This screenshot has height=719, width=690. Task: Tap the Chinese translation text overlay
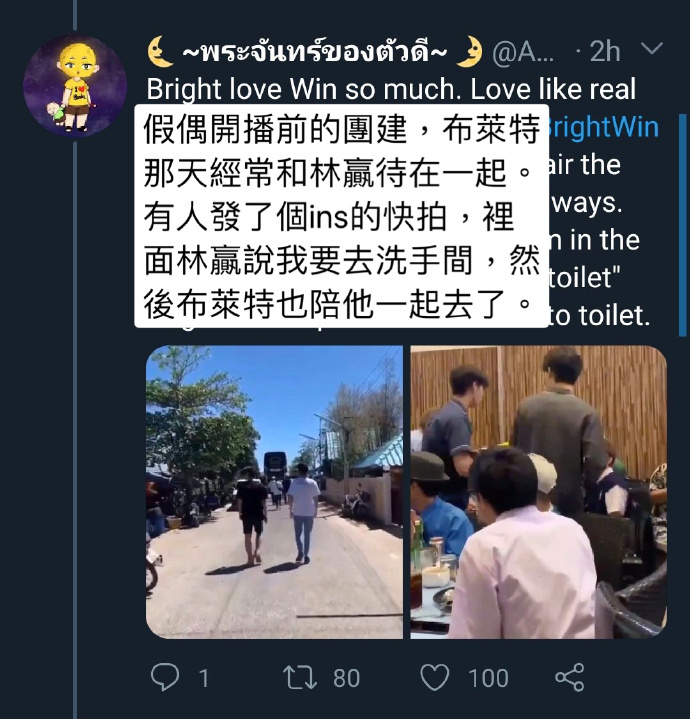[342, 216]
